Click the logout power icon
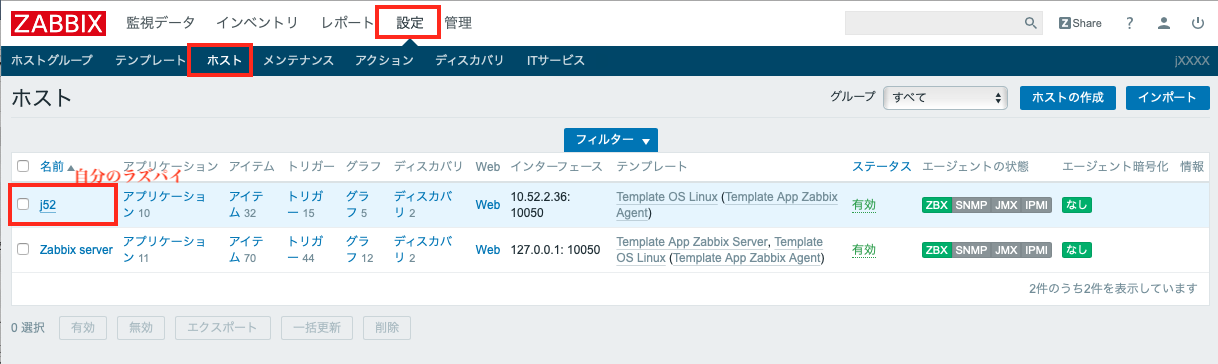1218x364 pixels. click(1197, 22)
